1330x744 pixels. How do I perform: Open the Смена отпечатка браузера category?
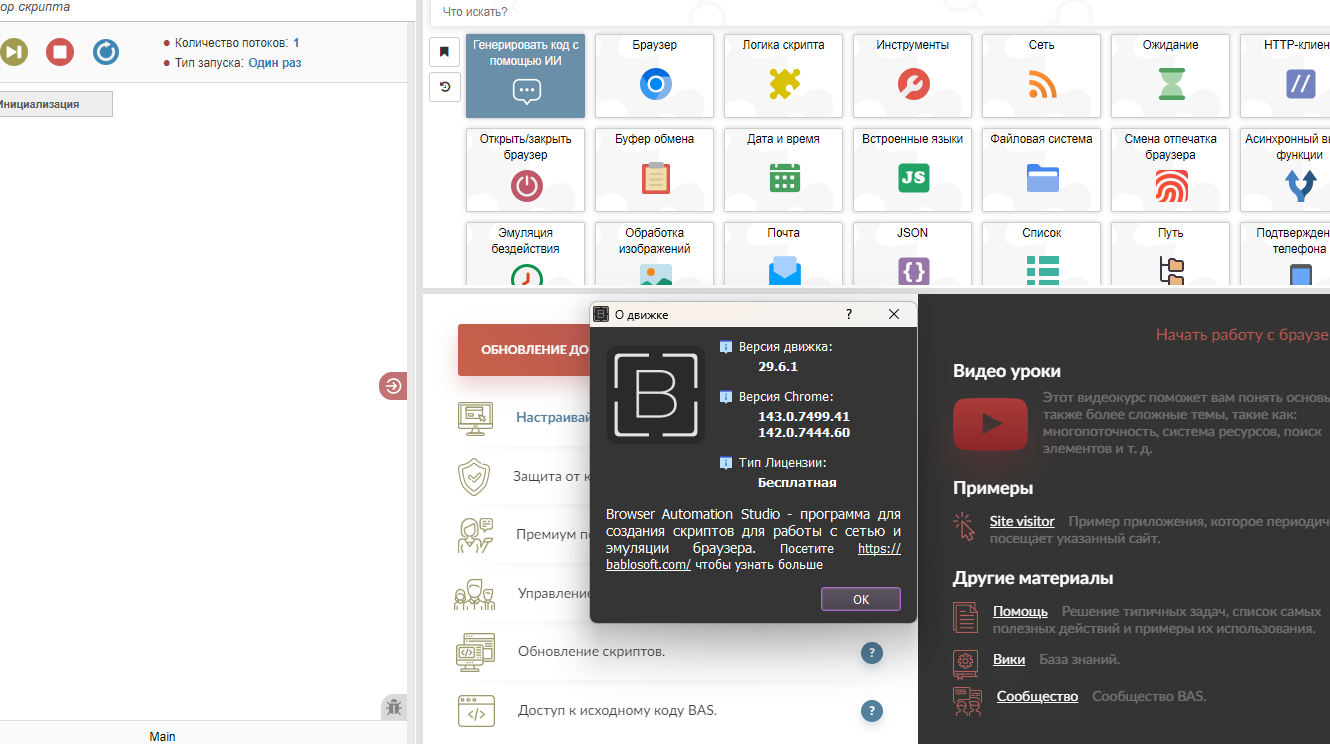[1170, 170]
